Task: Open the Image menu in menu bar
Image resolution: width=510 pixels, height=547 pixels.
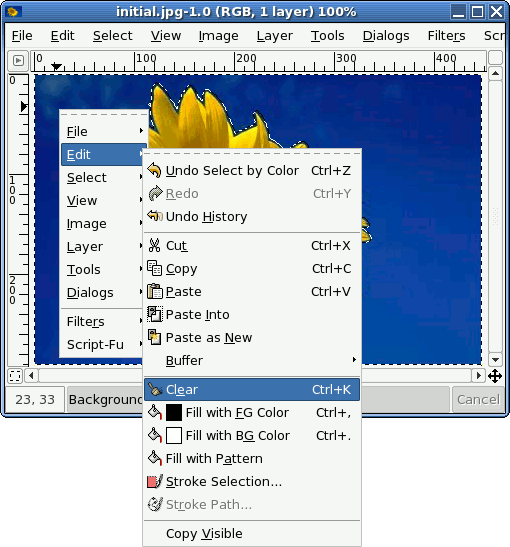Action: 218,36
